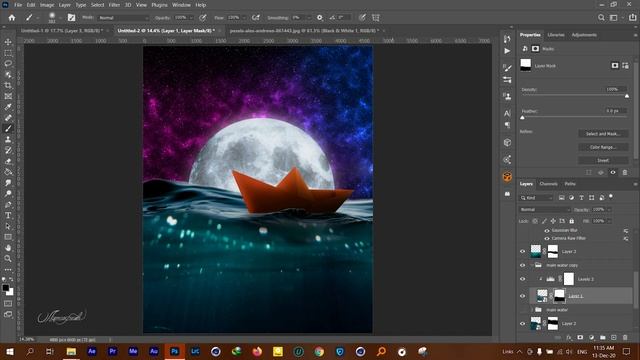Screen dimensions: 640x360
Task: Select the Horizontal Type tool
Action: coord(8,215)
